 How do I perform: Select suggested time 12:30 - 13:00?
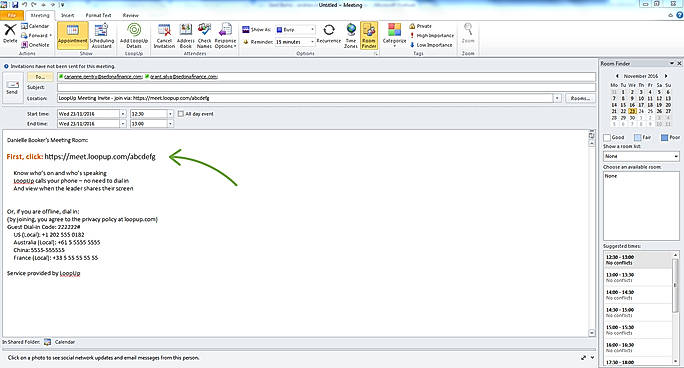(x=637, y=260)
